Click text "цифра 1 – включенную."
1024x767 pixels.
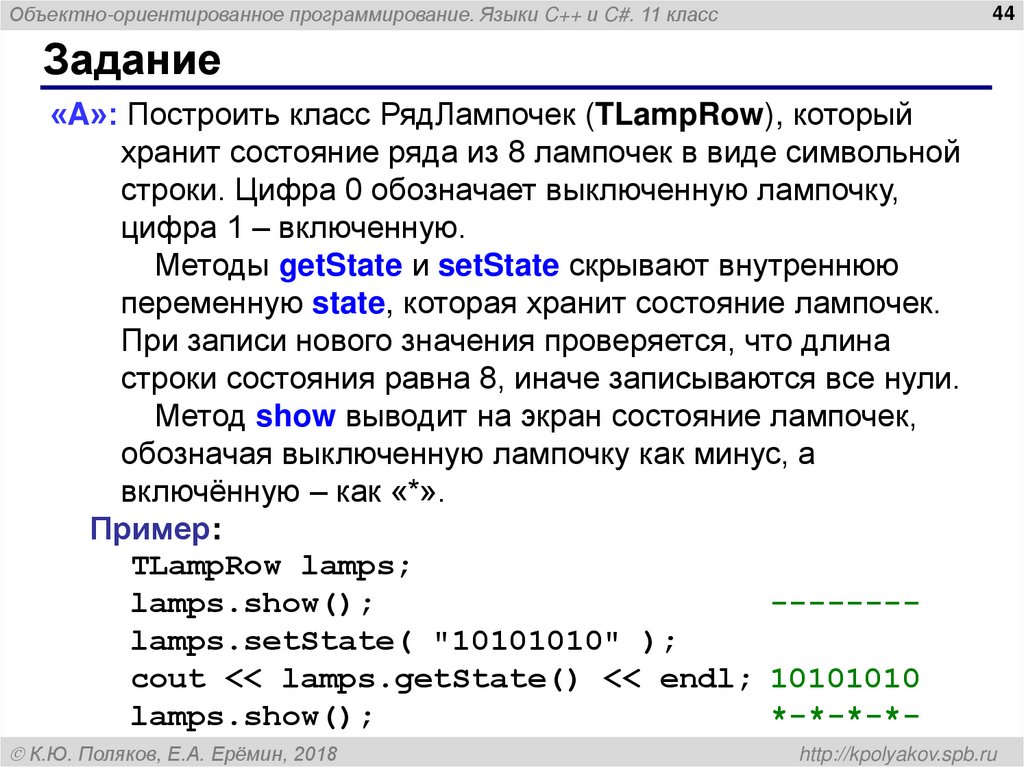coord(293,228)
